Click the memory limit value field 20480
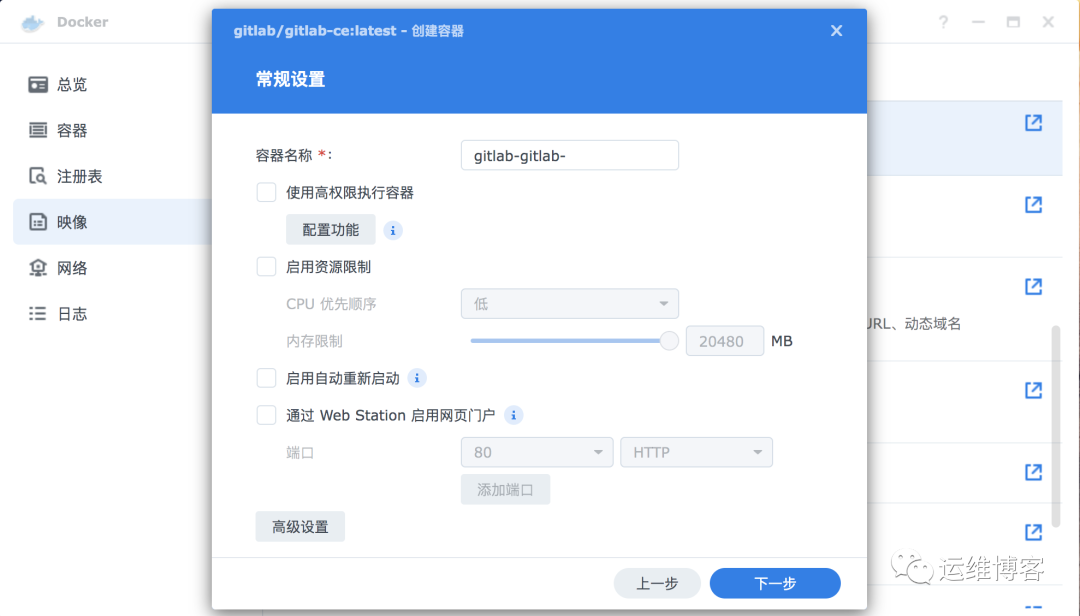Viewport: 1080px width, 616px height. pos(725,341)
